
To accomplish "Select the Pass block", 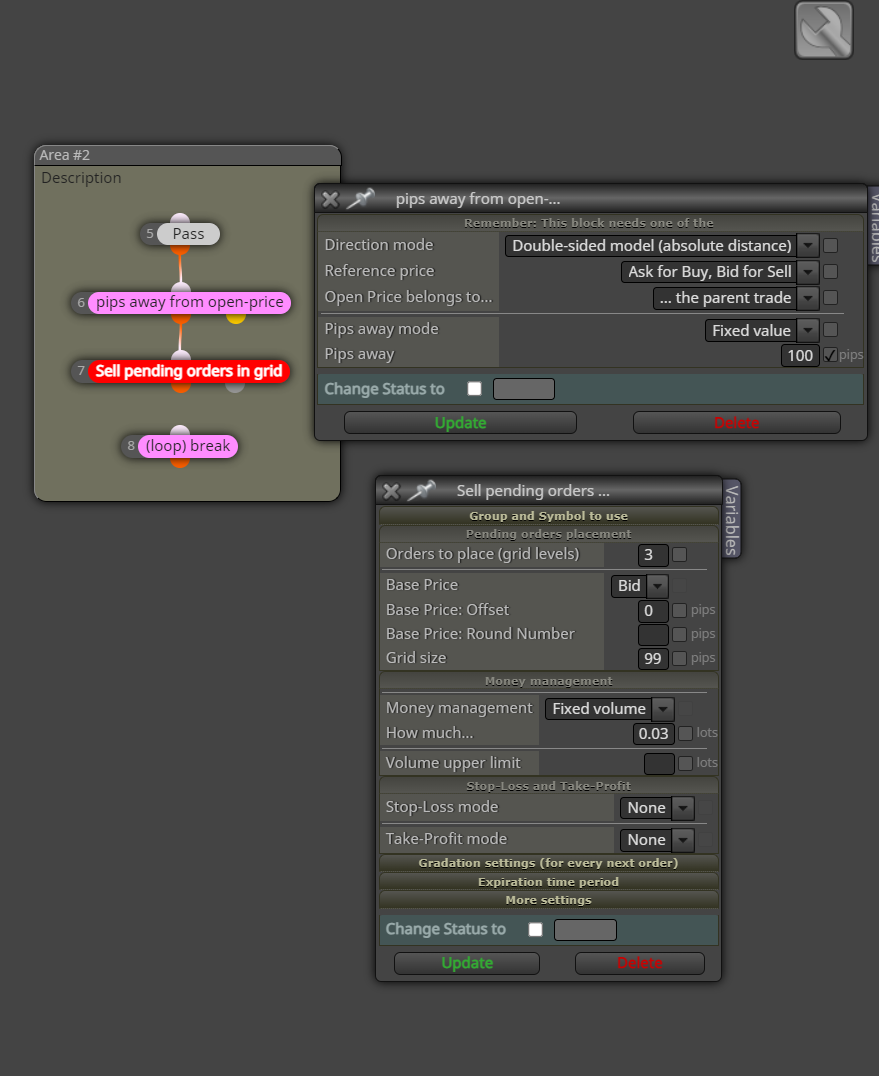I will tap(188, 234).
